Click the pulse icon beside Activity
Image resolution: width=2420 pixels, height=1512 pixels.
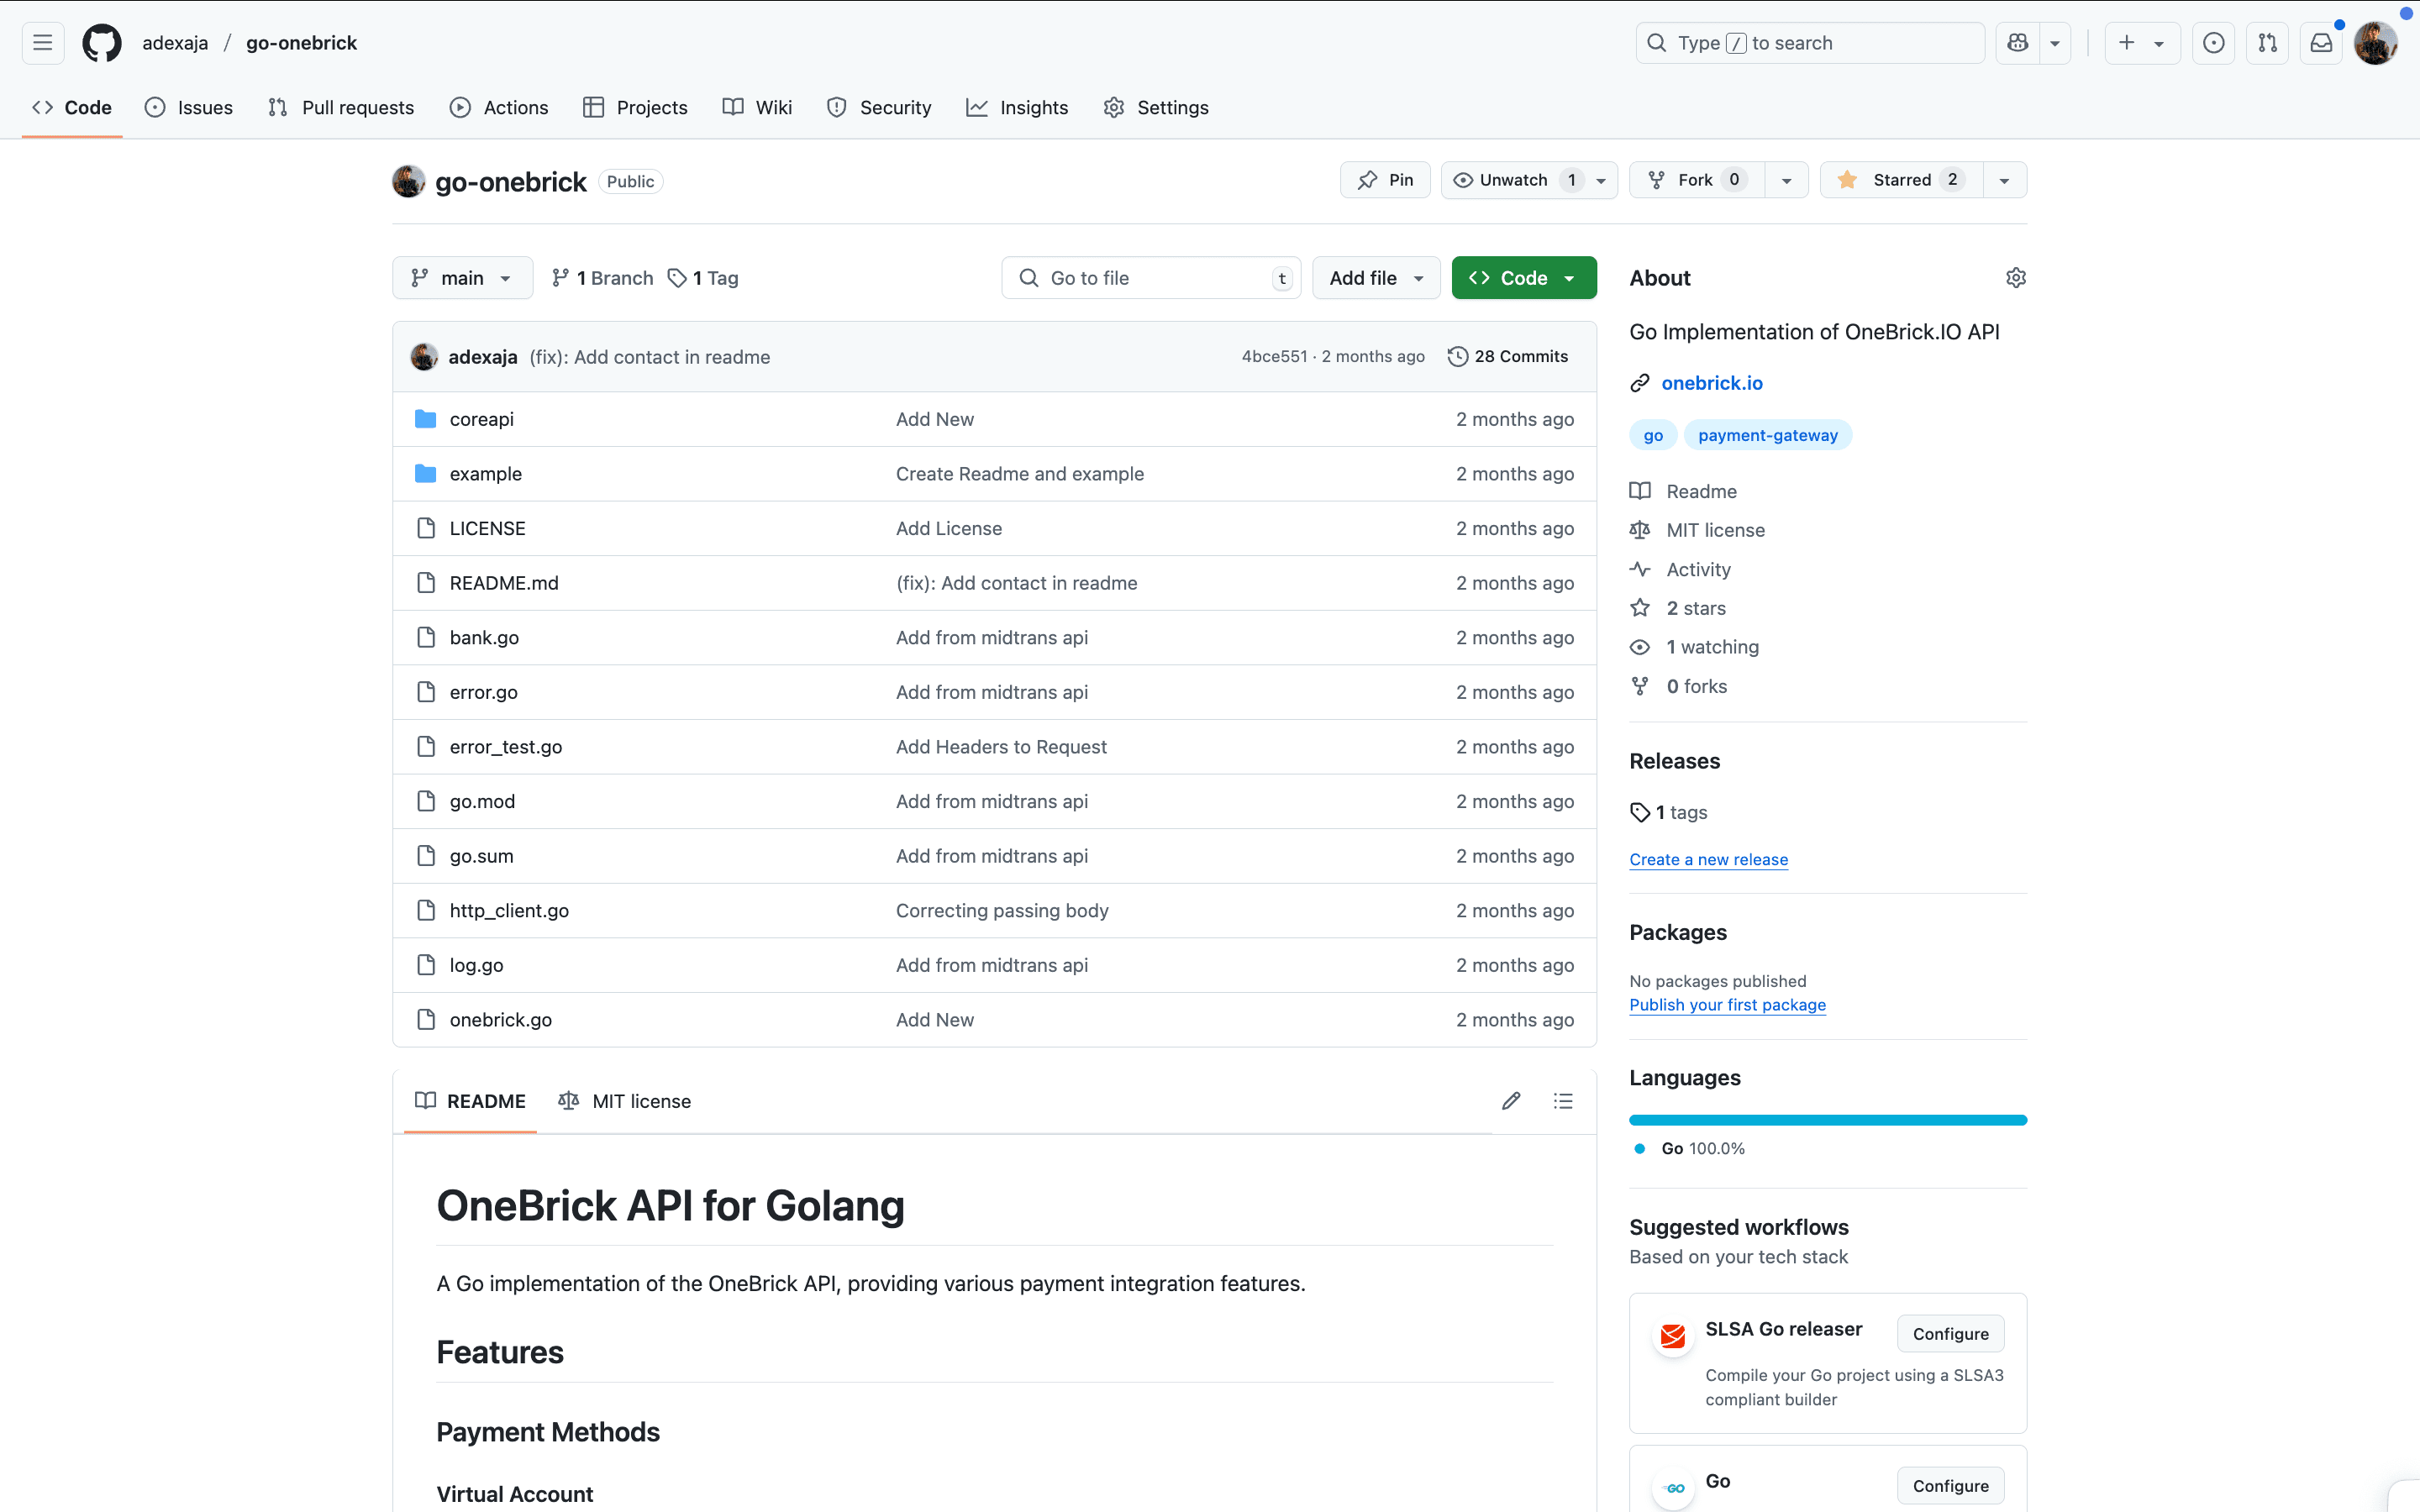[x=1639, y=569]
